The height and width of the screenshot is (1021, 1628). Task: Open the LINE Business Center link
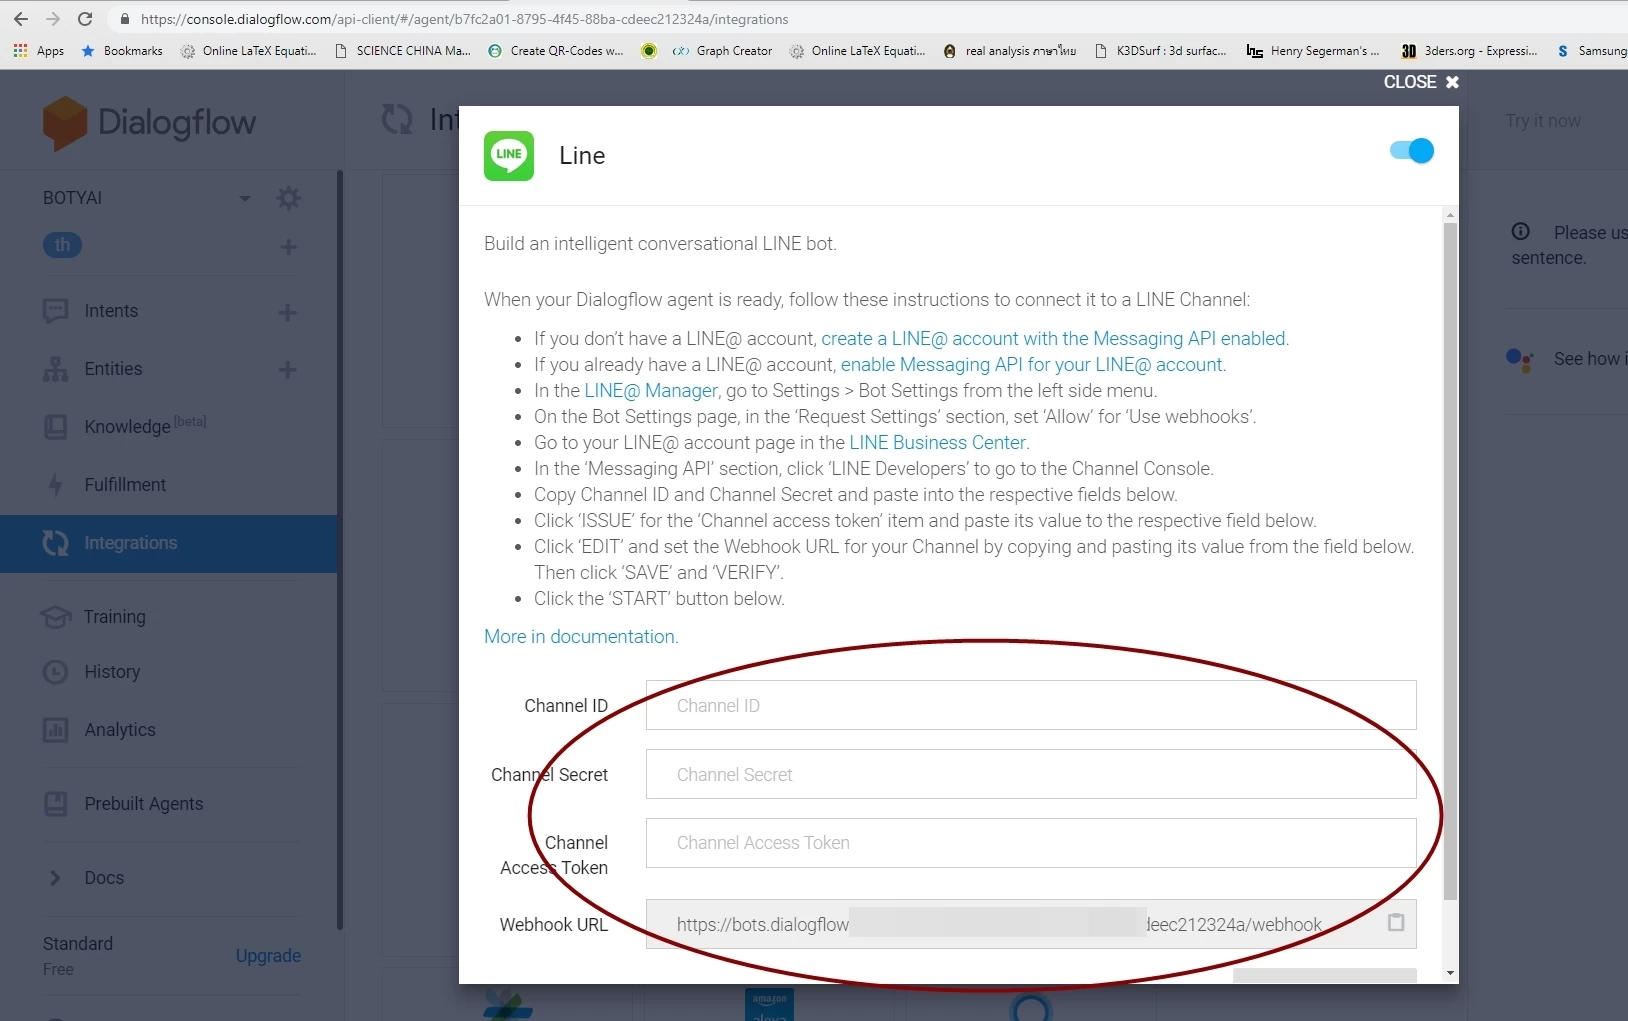pos(938,443)
